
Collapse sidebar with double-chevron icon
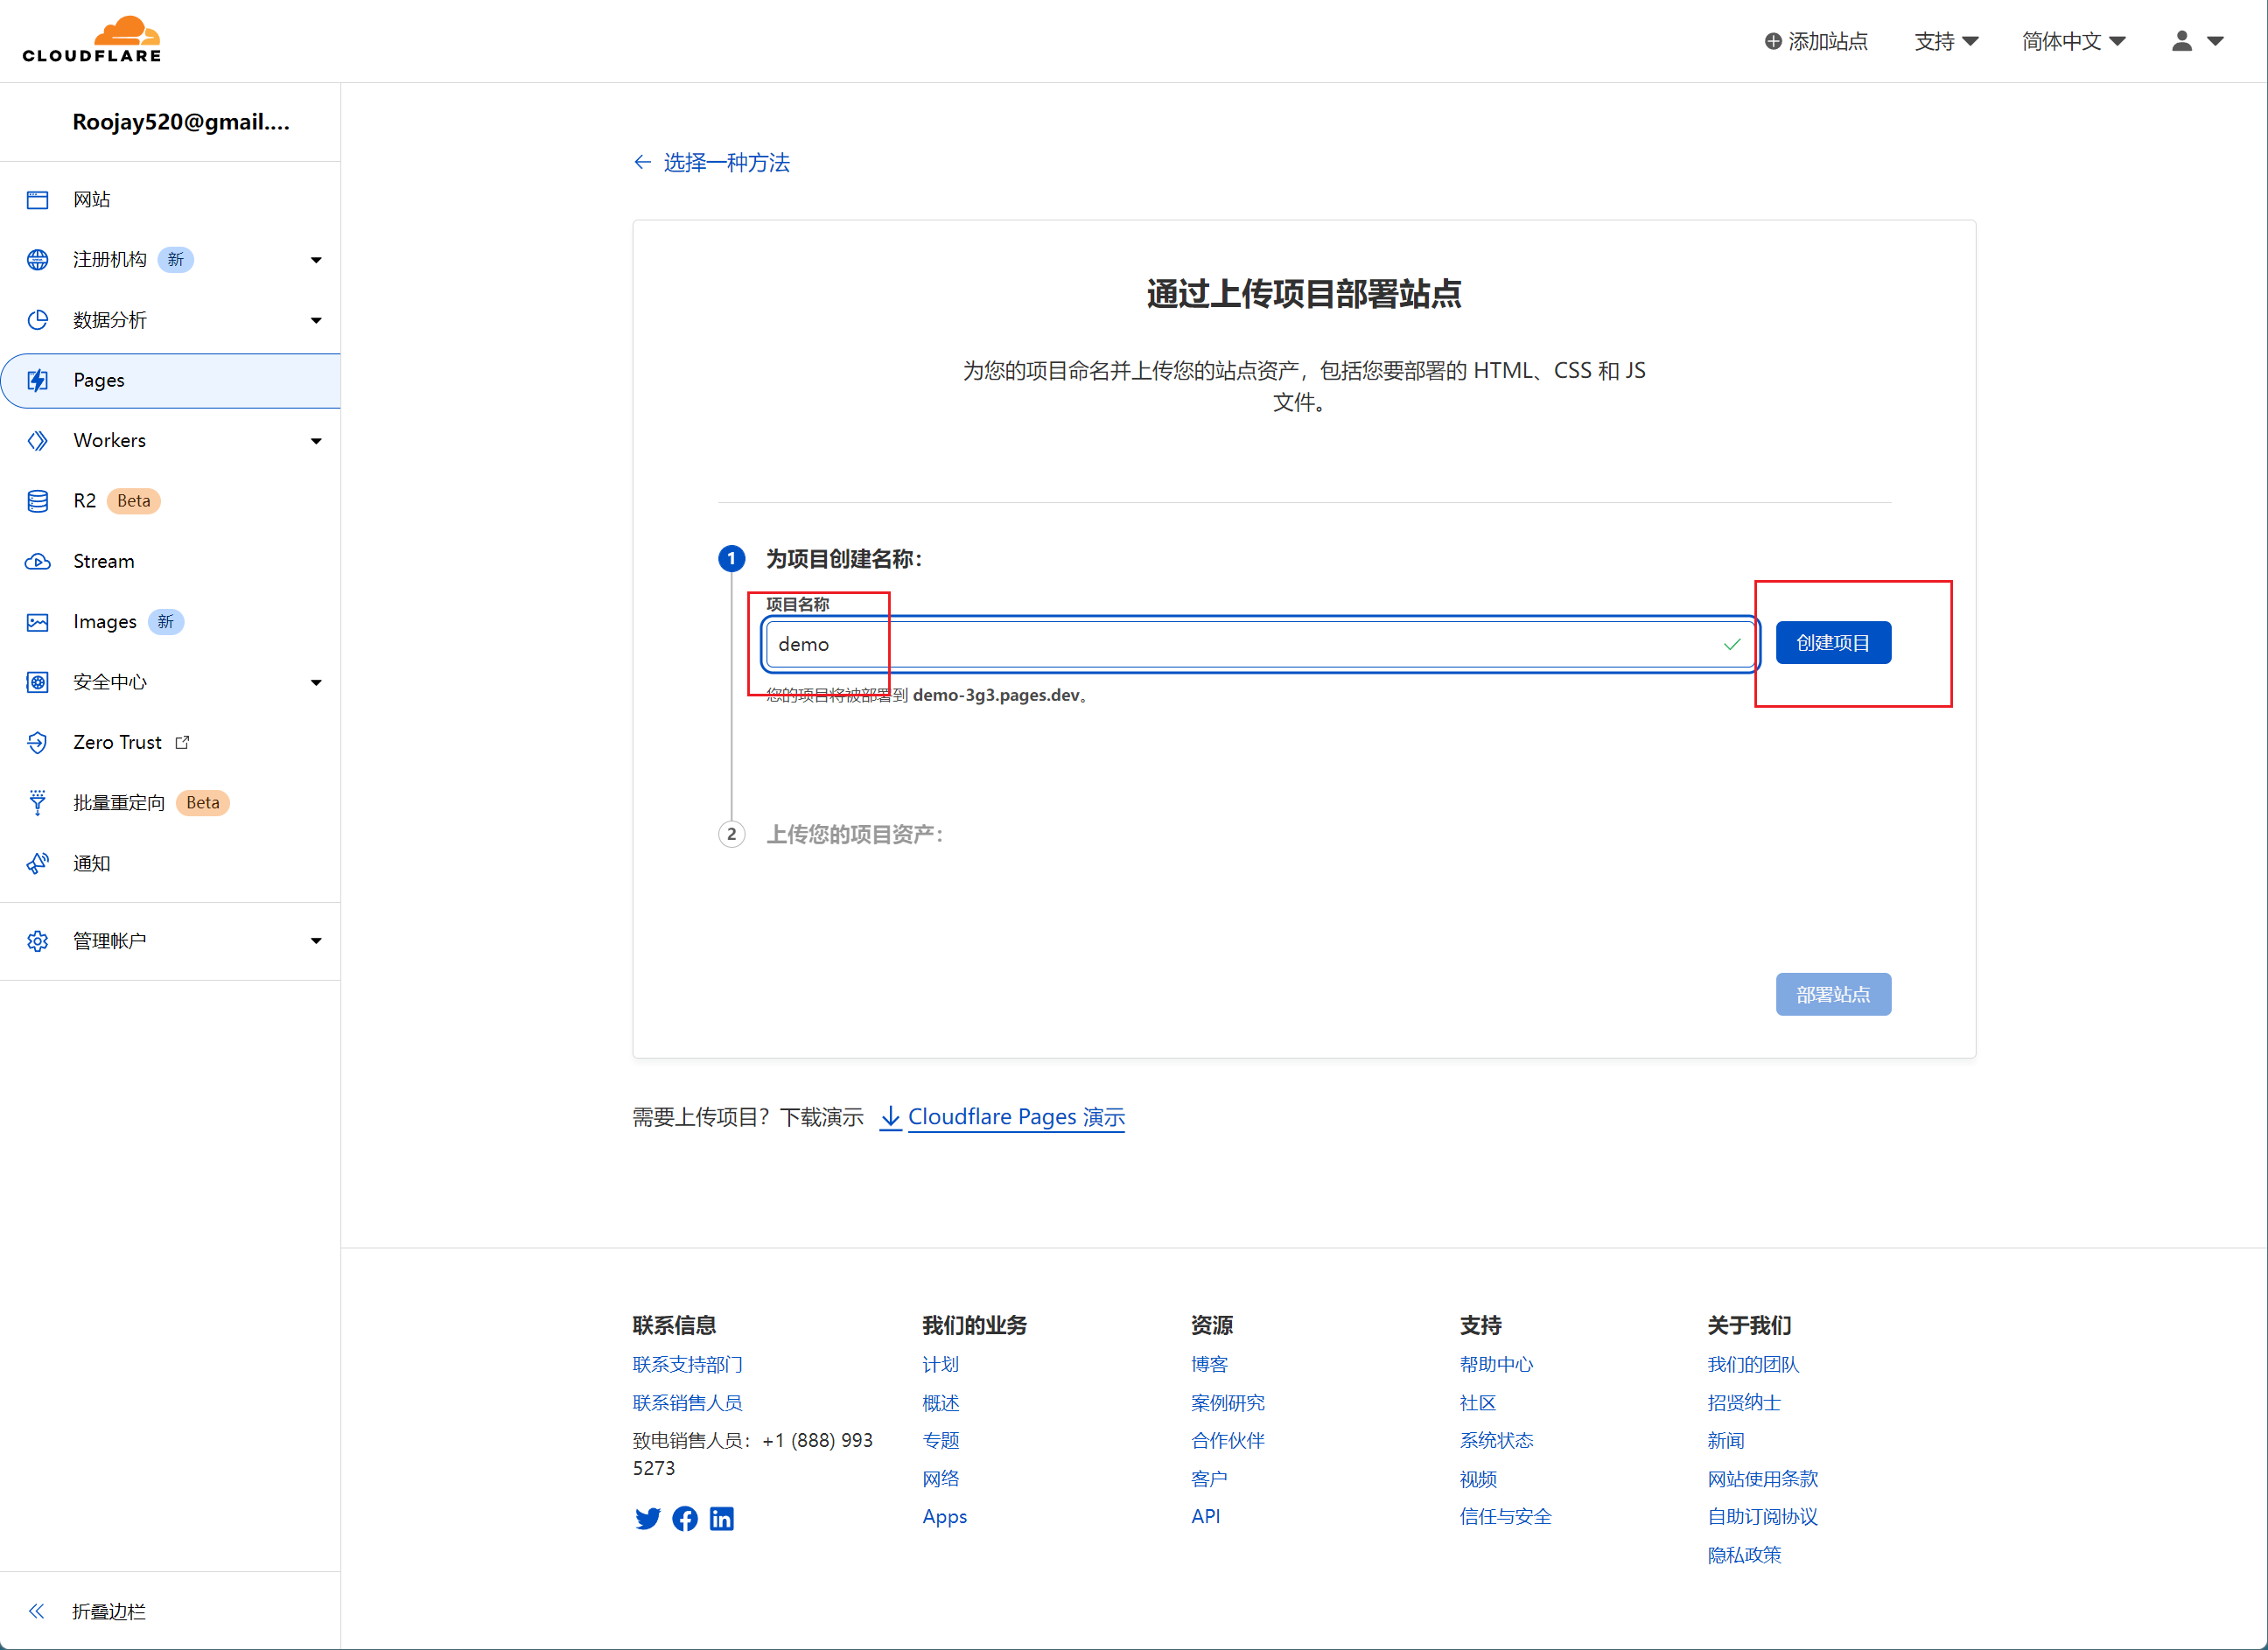click(x=37, y=1610)
